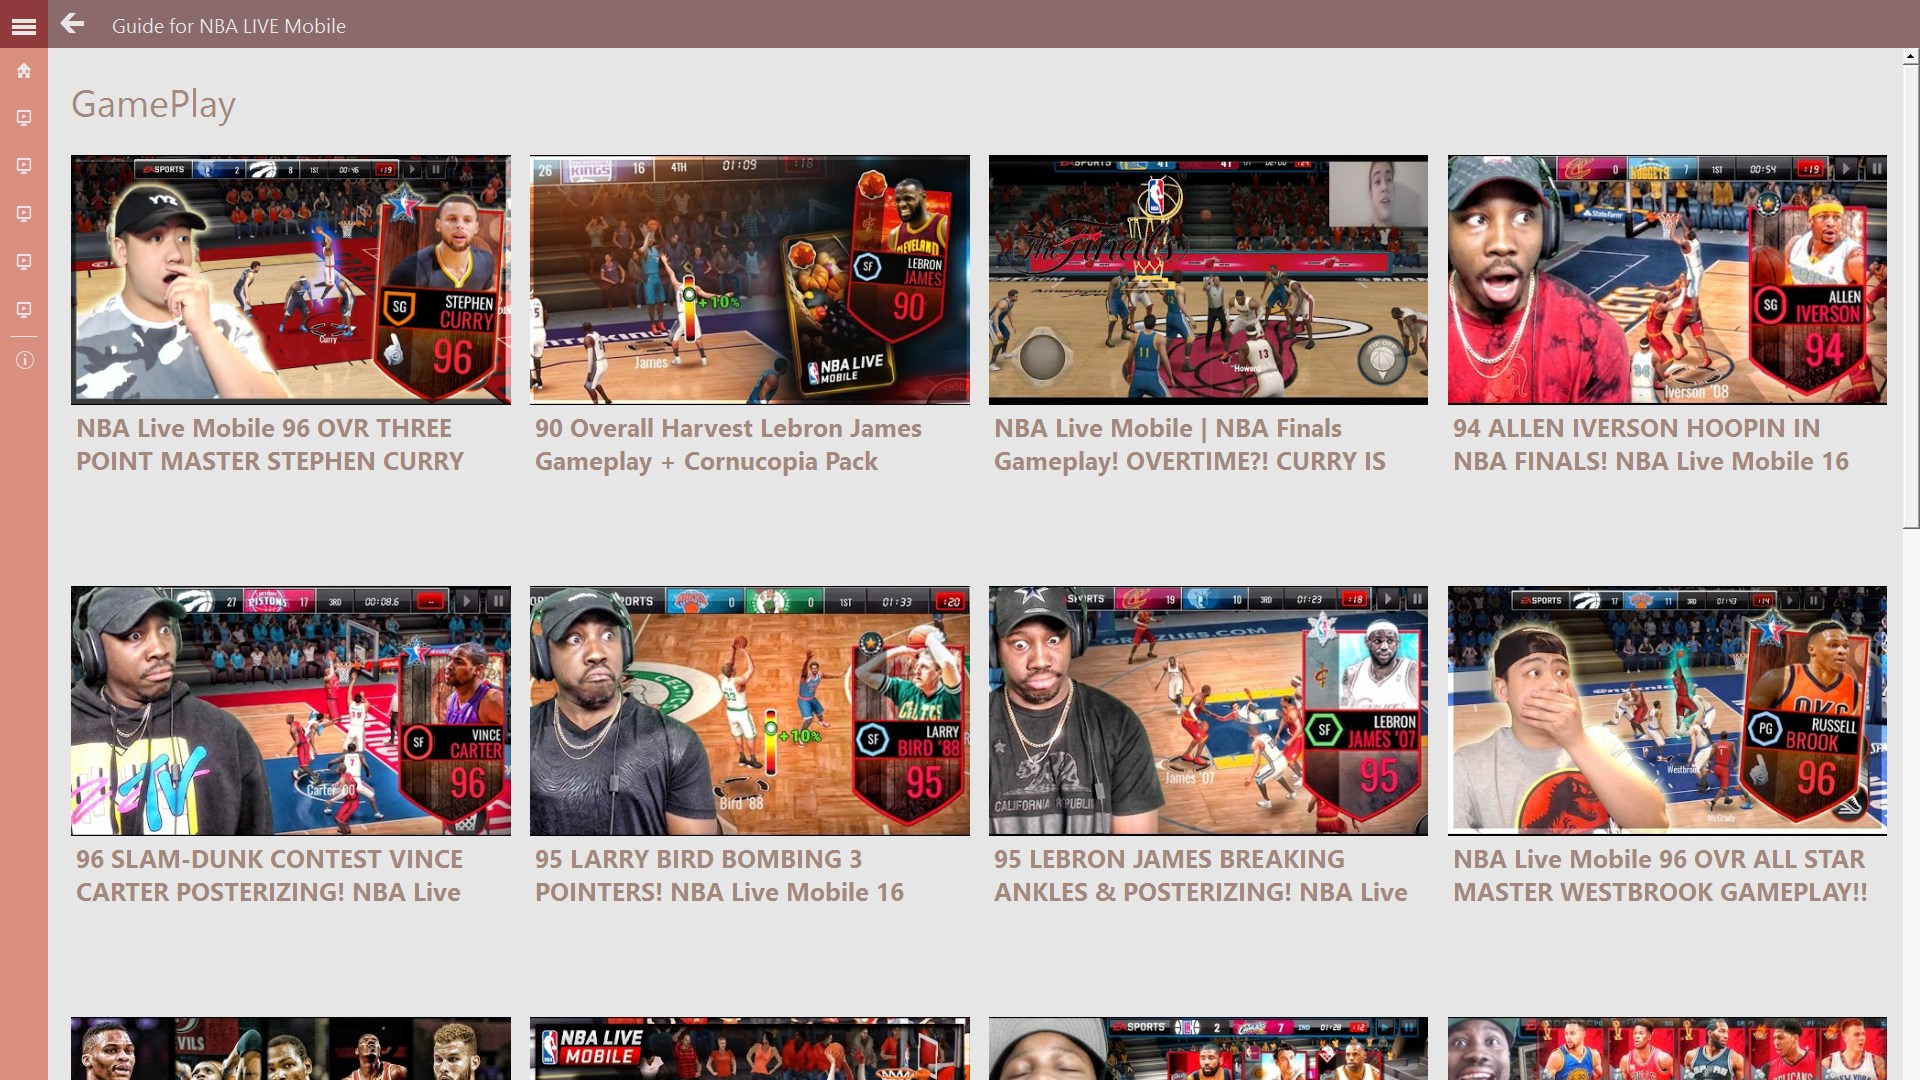Open the hamburger menu
The height and width of the screenshot is (1080, 1920).
pos(24,27)
